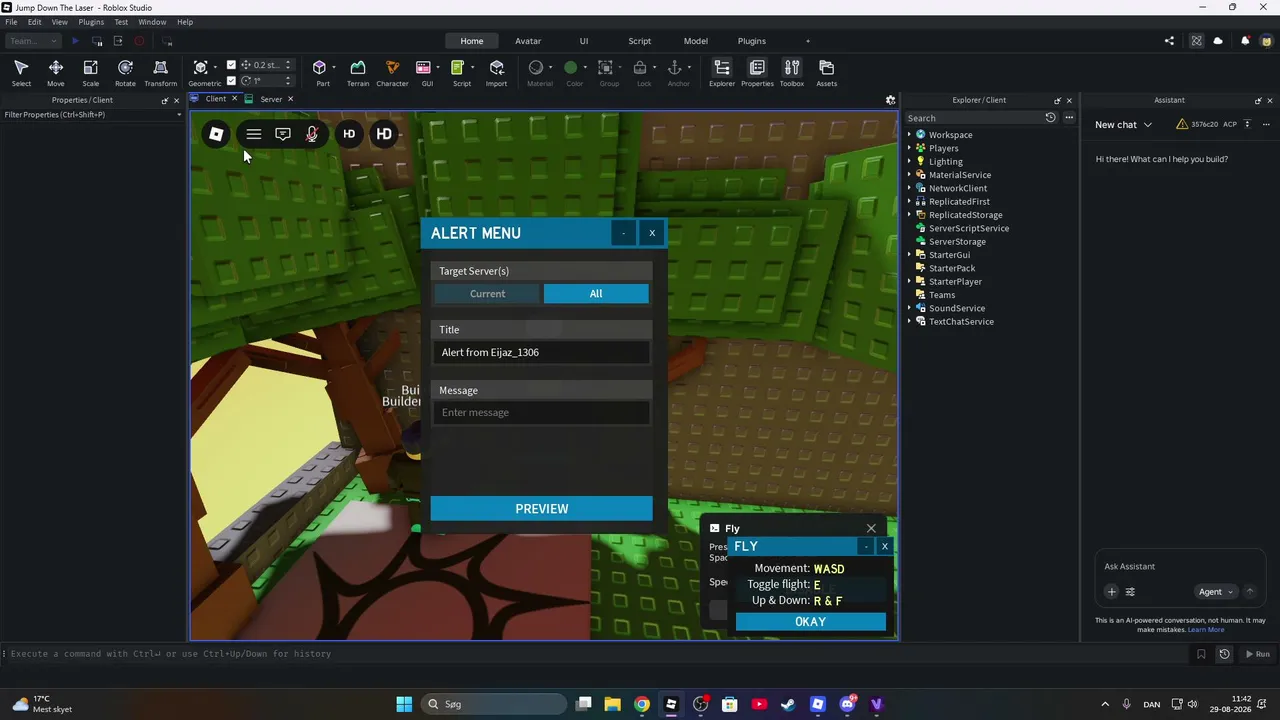Minimize the Alert Menu with dash button

(x=623, y=233)
